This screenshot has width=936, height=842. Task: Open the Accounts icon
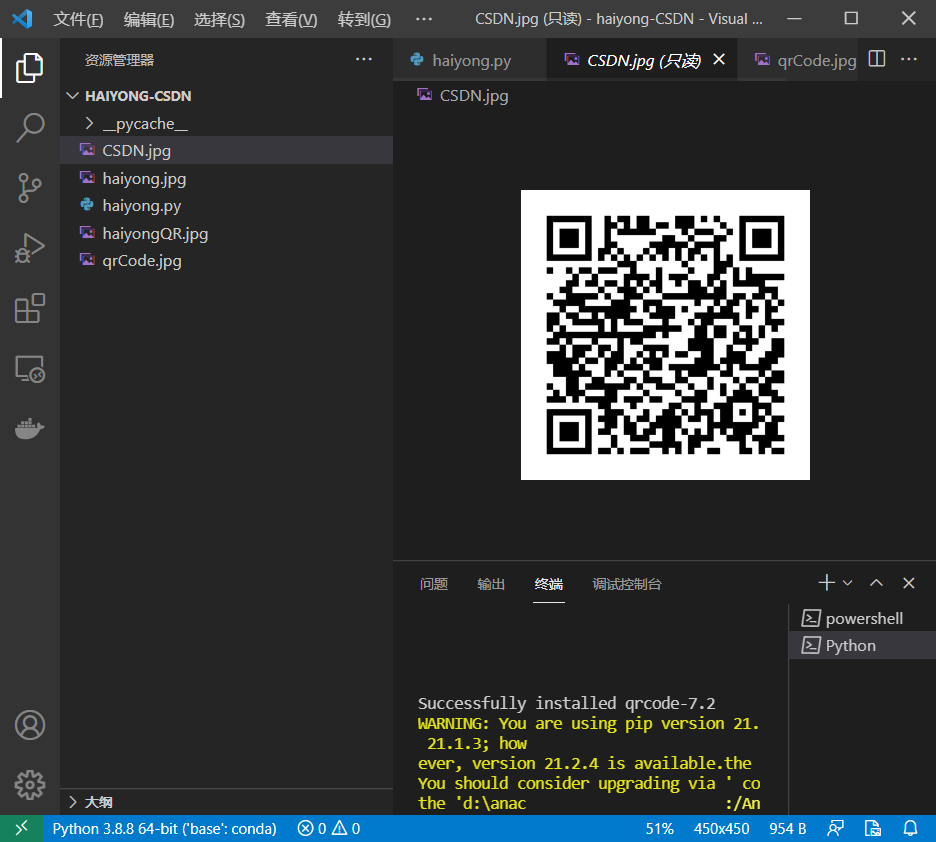pyautogui.click(x=30, y=725)
